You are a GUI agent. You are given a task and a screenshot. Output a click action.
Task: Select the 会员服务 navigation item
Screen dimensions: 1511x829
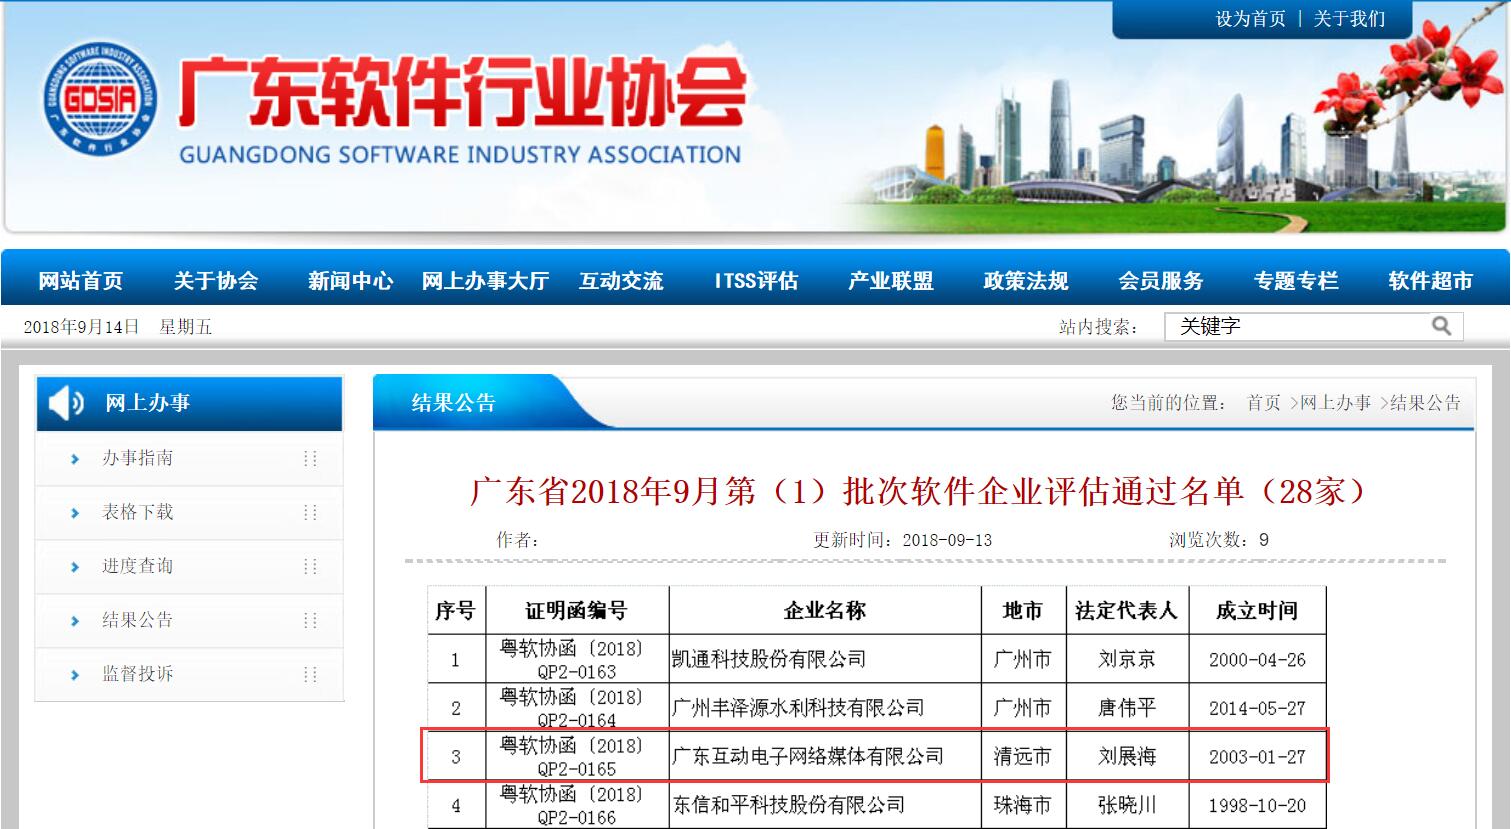[1160, 281]
